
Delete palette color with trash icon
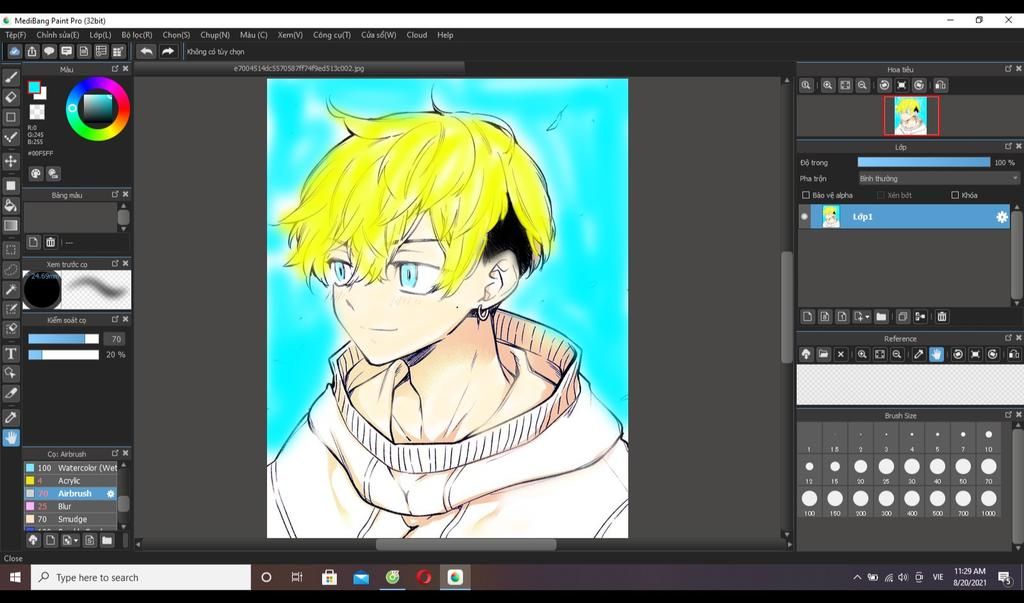coord(50,242)
